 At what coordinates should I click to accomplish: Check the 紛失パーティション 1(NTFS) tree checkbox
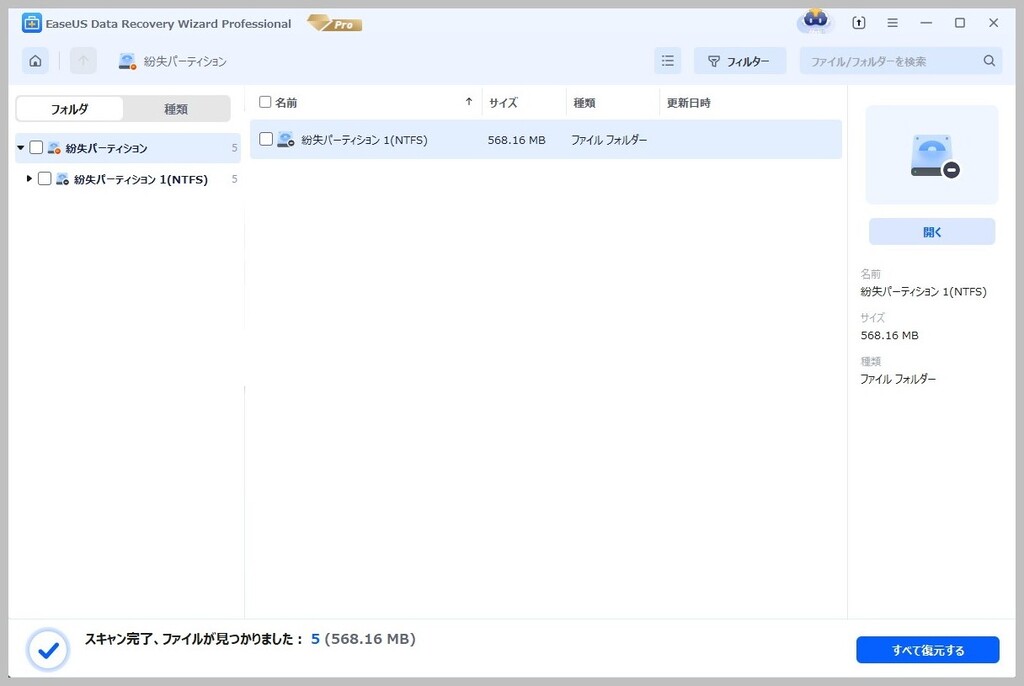44,178
